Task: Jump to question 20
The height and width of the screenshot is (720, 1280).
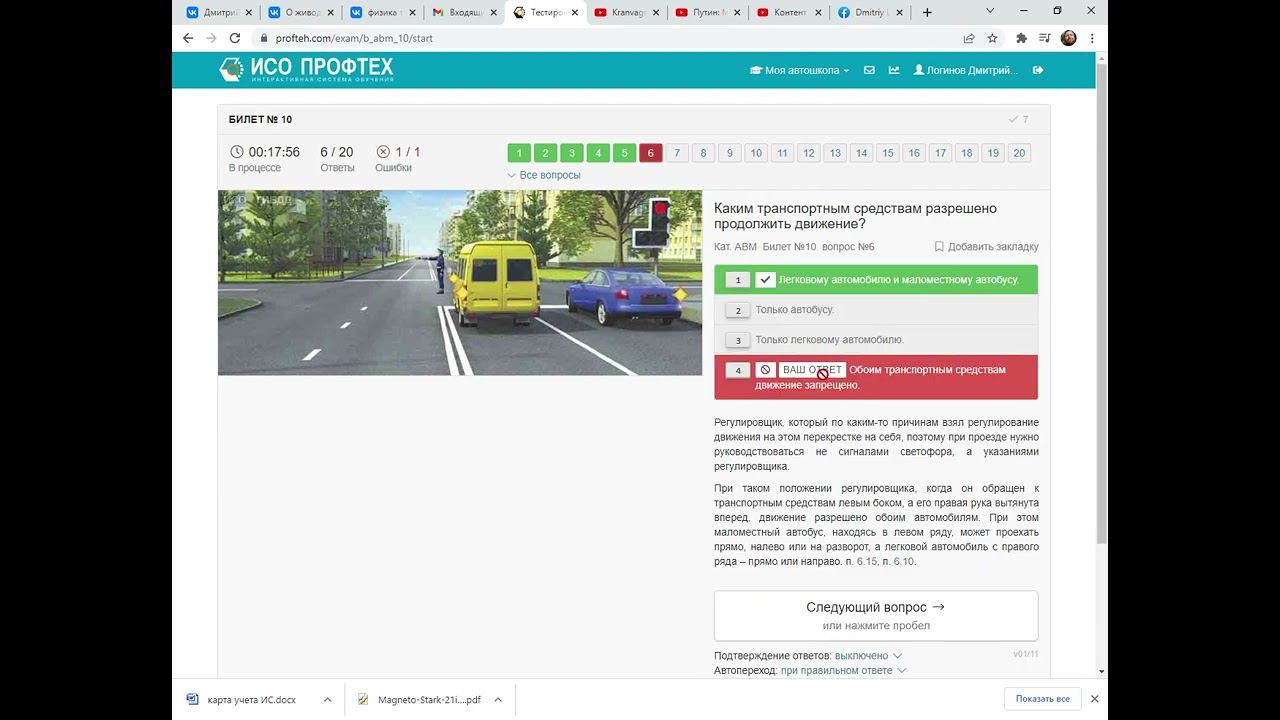Action: pyautogui.click(x=1019, y=153)
